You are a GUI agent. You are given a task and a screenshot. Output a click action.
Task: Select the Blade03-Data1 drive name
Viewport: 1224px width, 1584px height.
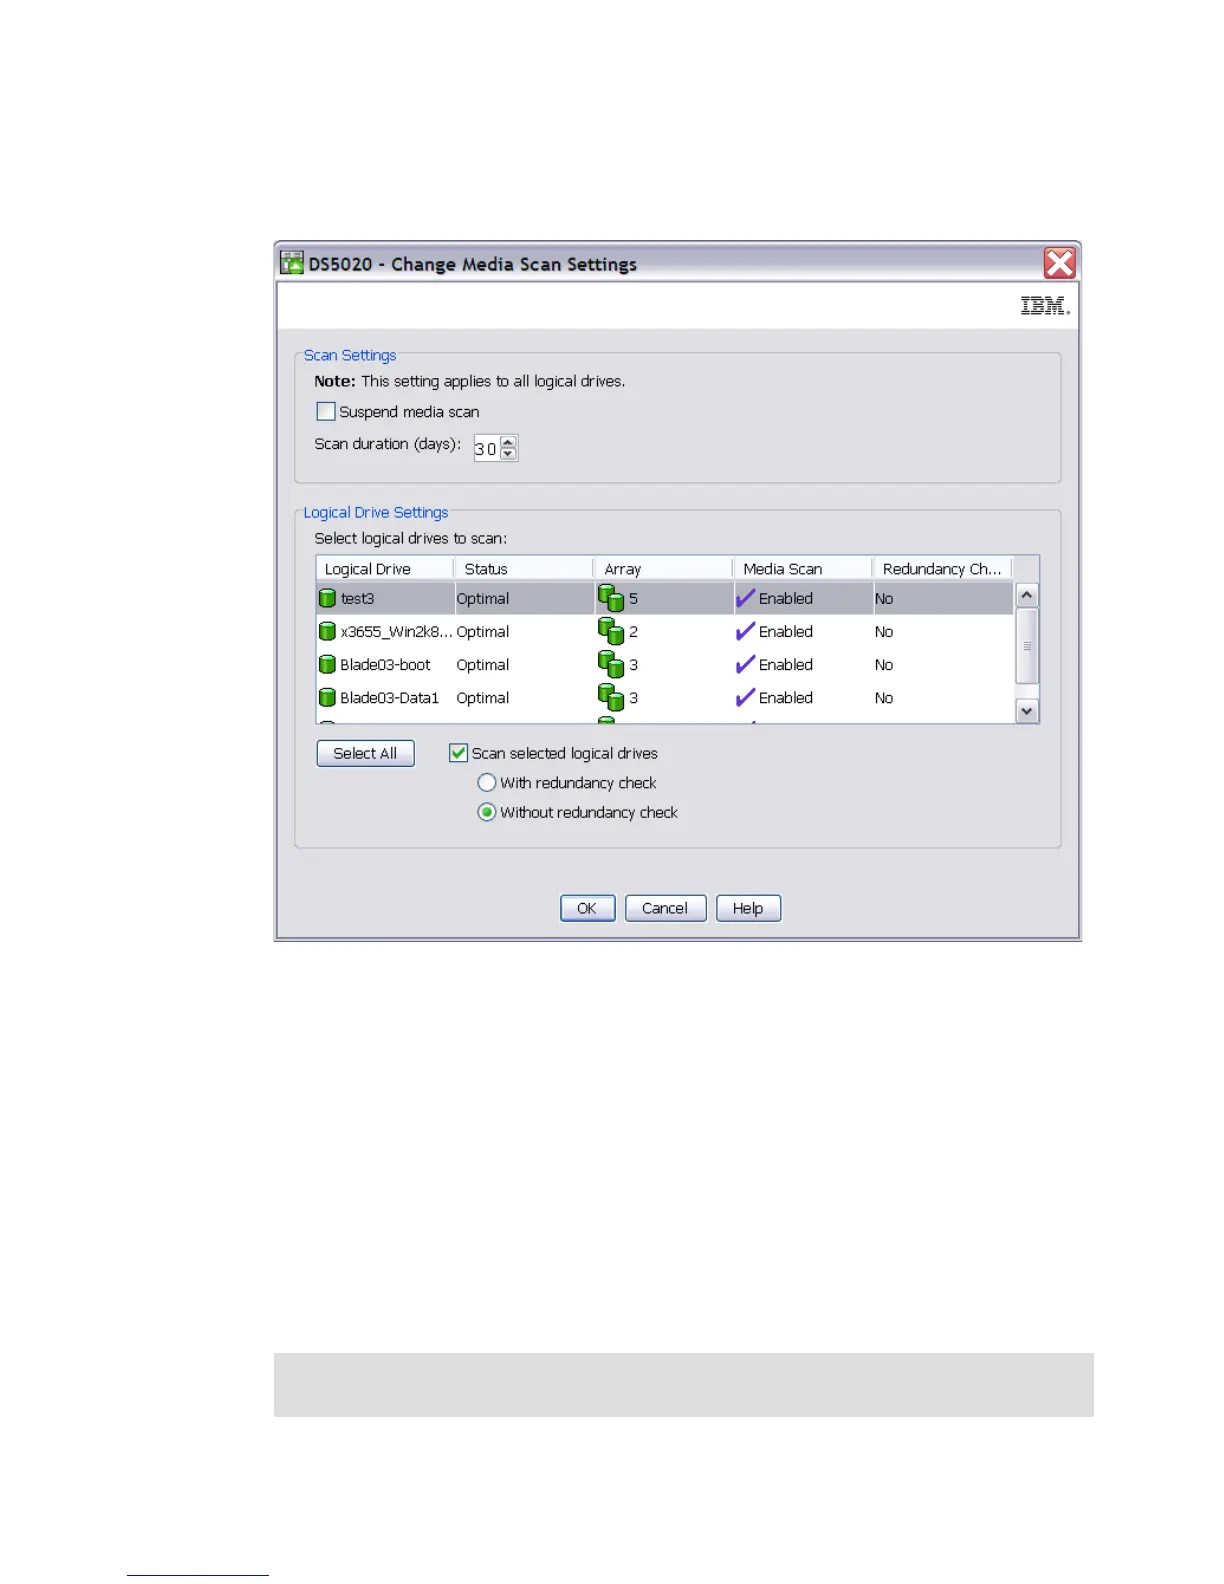pyautogui.click(x=390, y=697)
